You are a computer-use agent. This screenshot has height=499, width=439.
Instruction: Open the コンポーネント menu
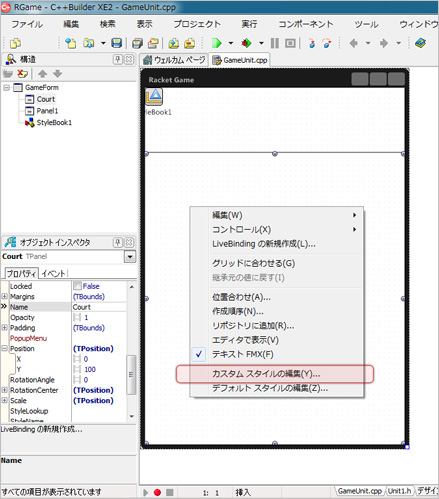[x=306, y=24]
